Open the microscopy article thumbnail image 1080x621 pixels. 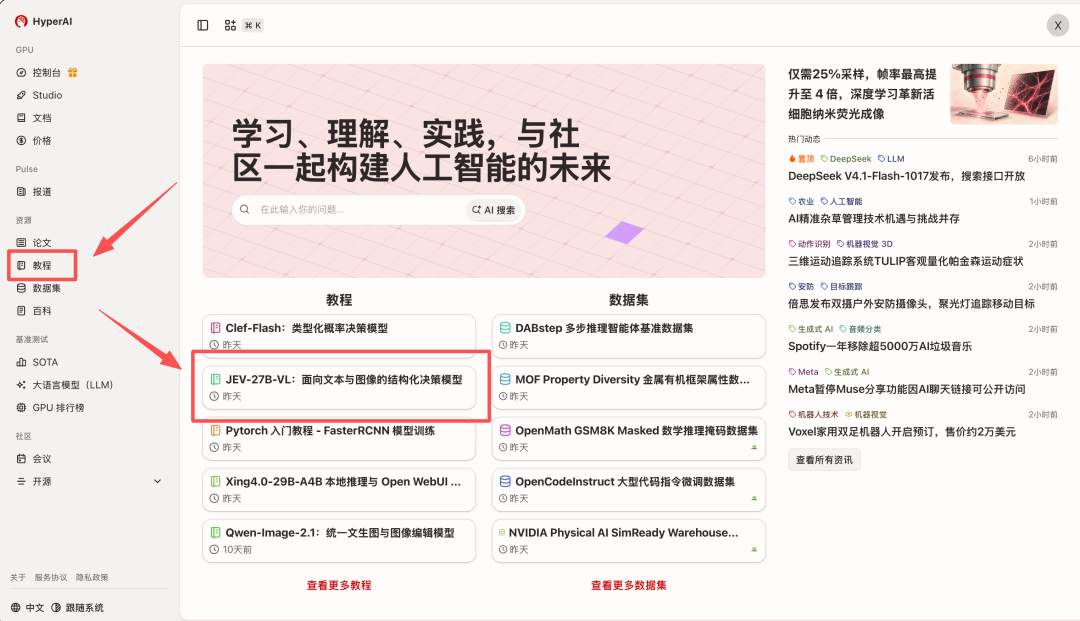click(x=1004, y=94)
